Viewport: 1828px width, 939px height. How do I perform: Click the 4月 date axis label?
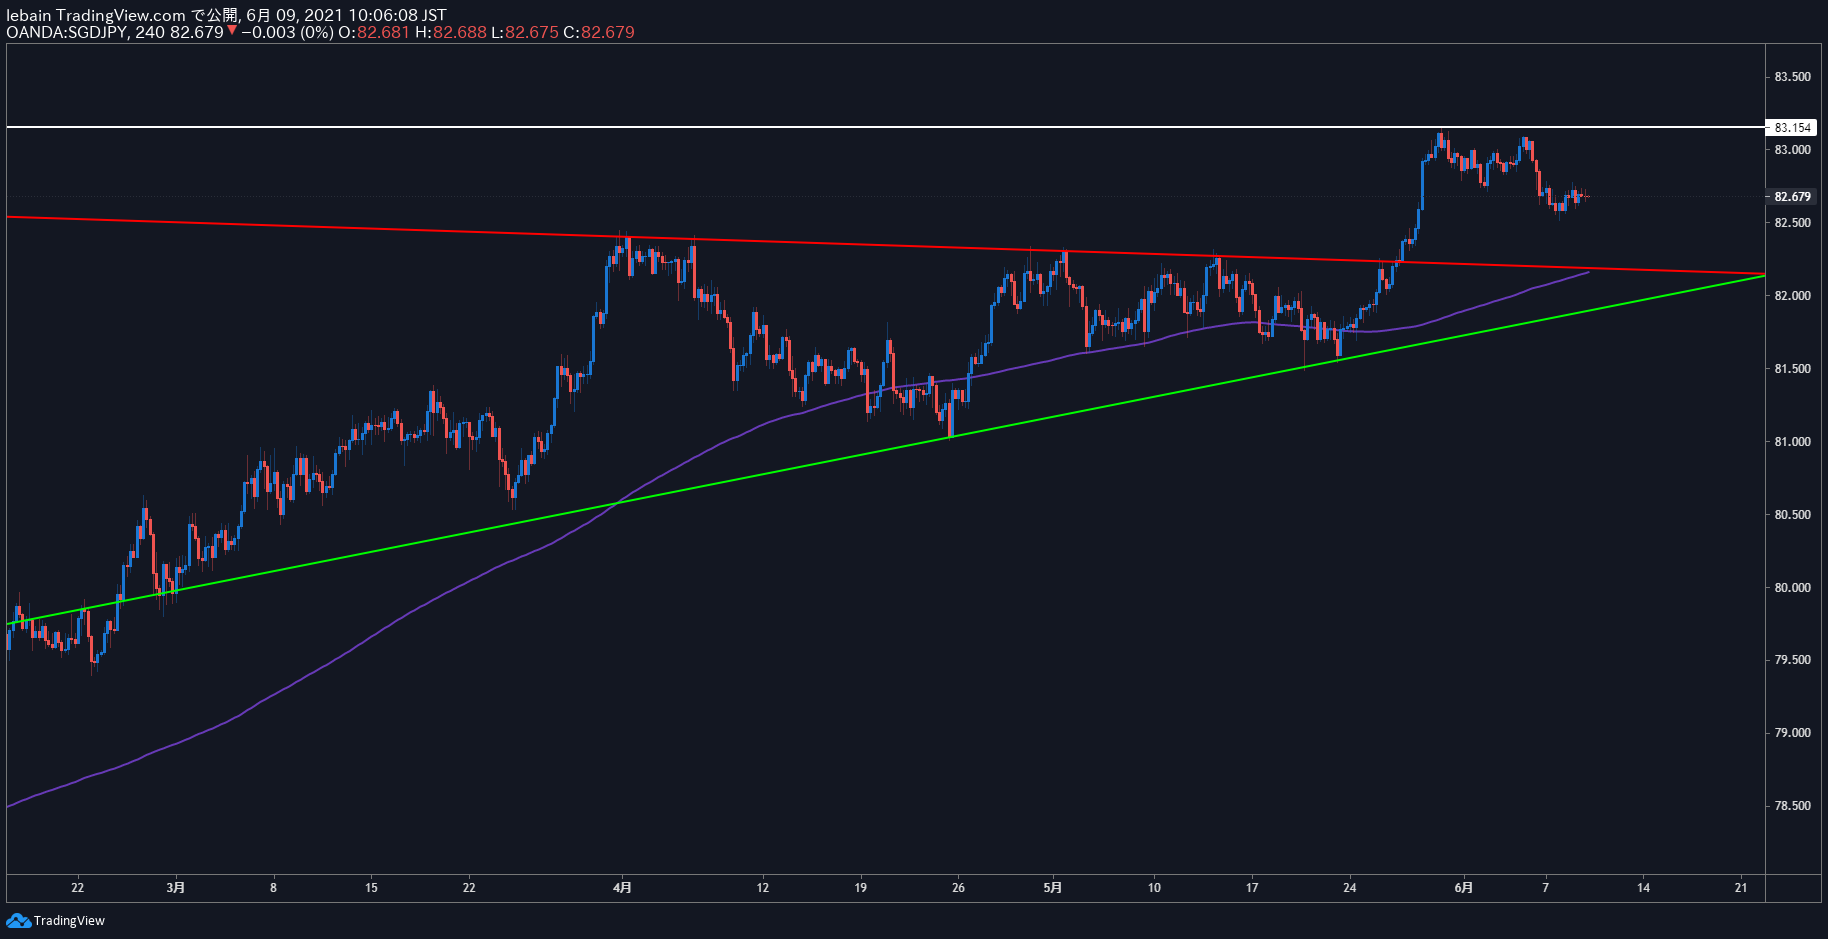[x=622, y=888]
